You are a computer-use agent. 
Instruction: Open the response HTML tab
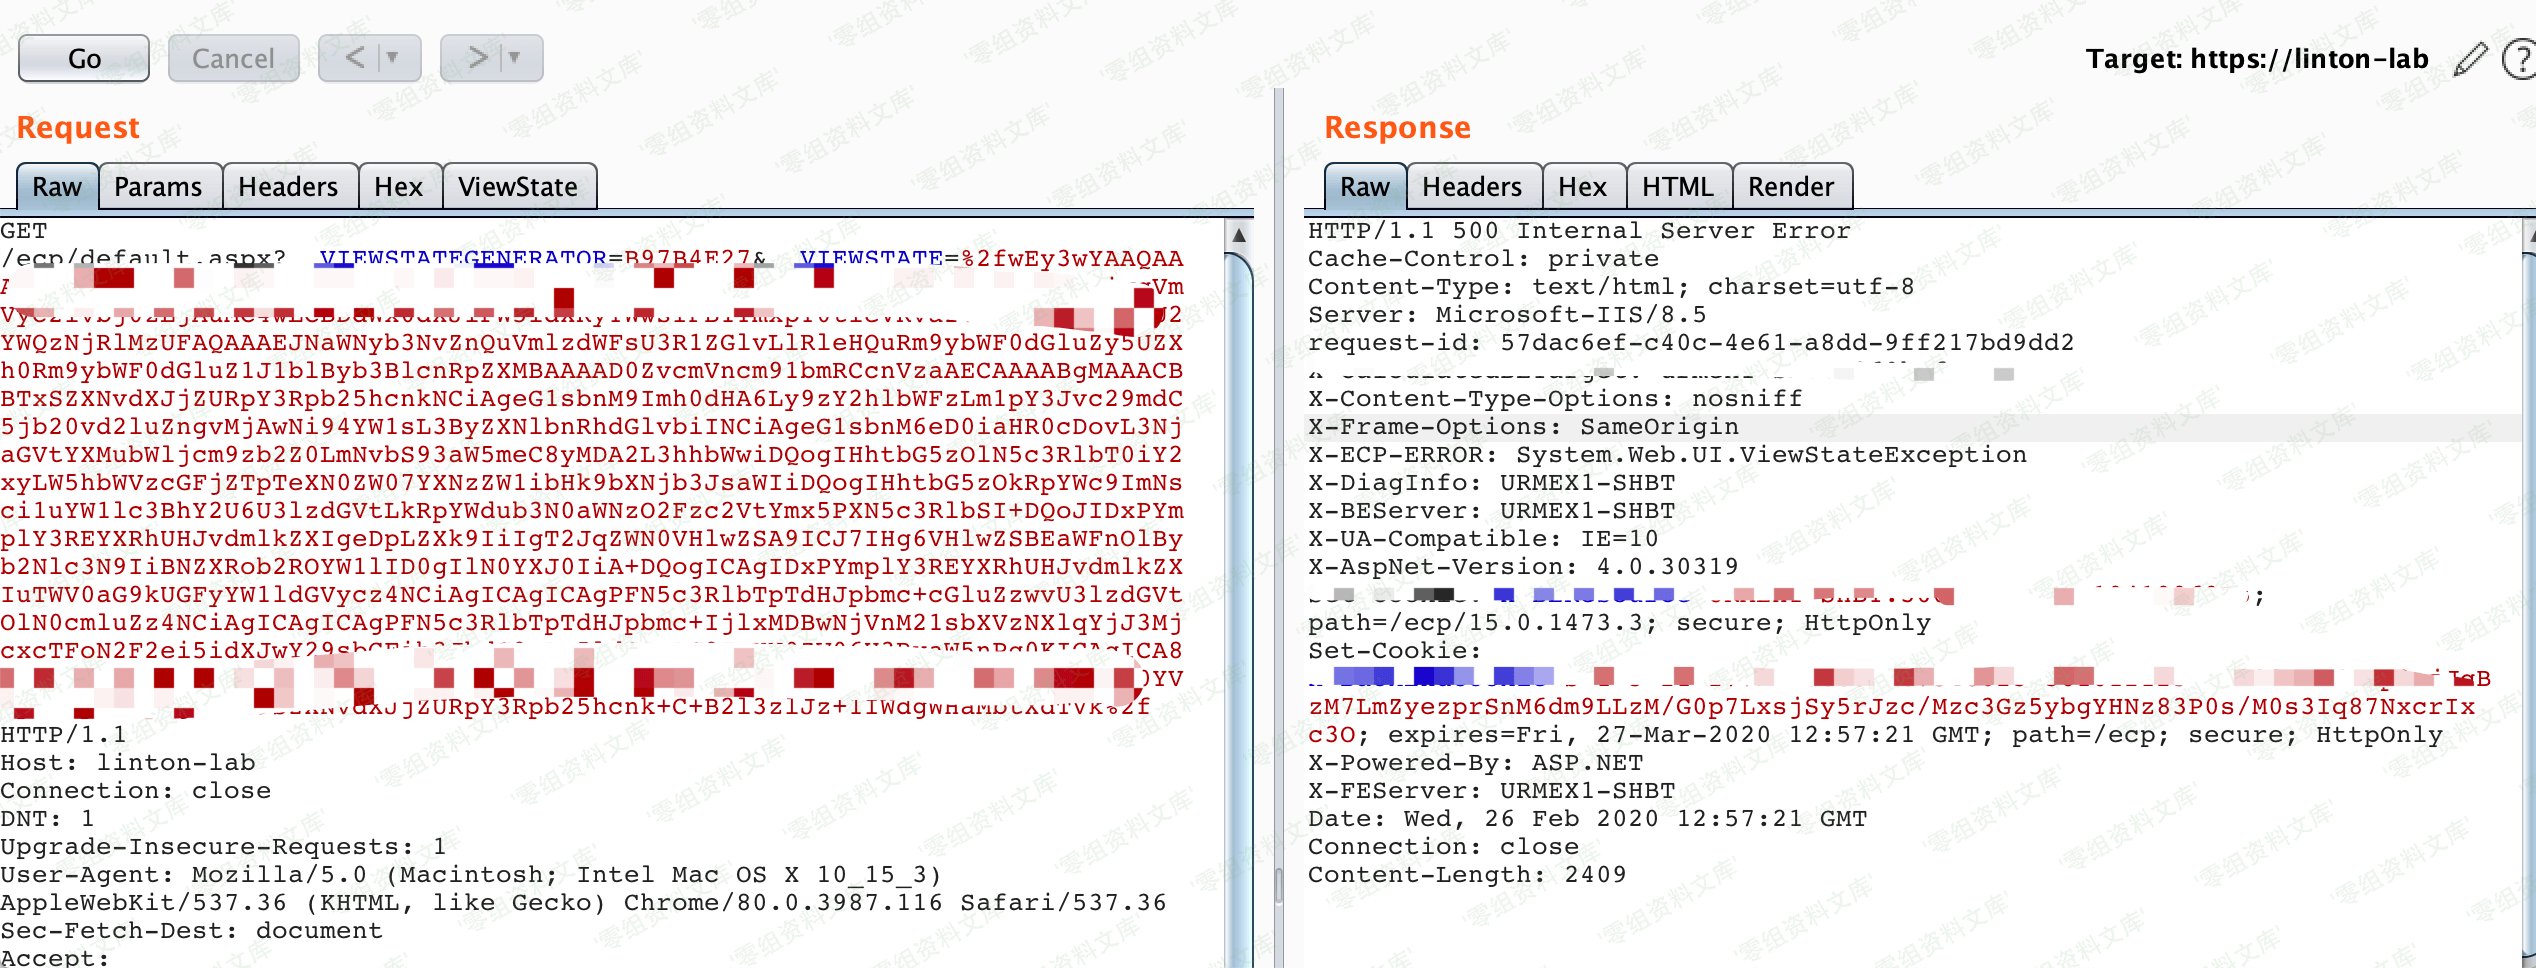coord(1678,187)
